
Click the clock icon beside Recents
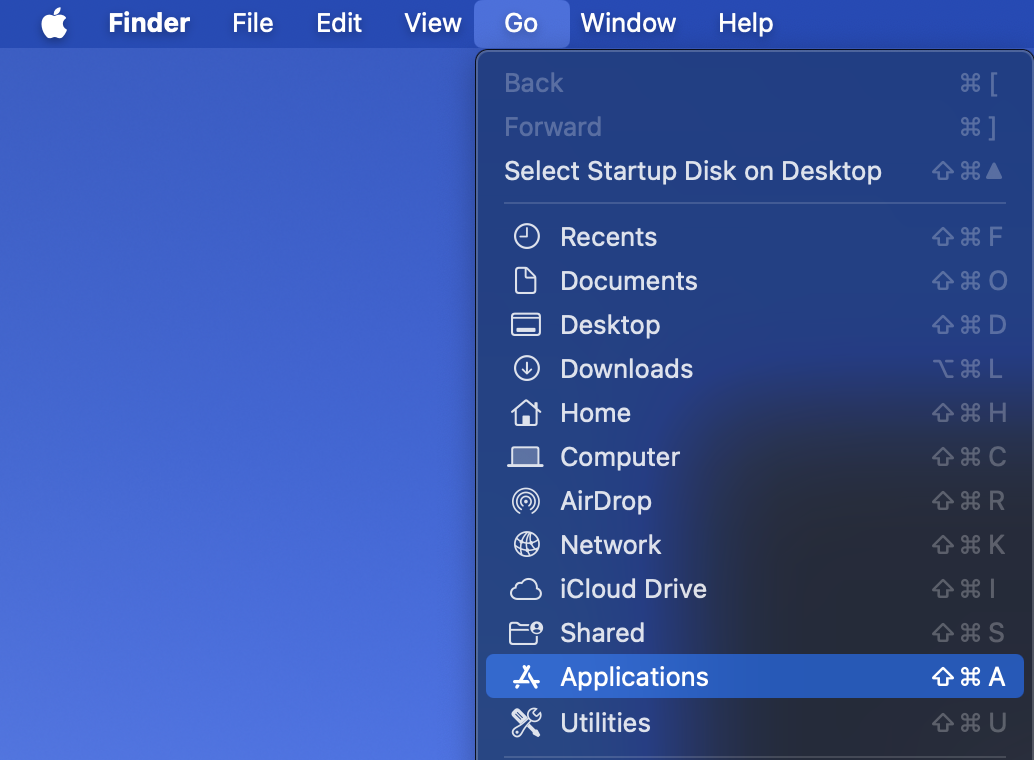pos(527,237)
